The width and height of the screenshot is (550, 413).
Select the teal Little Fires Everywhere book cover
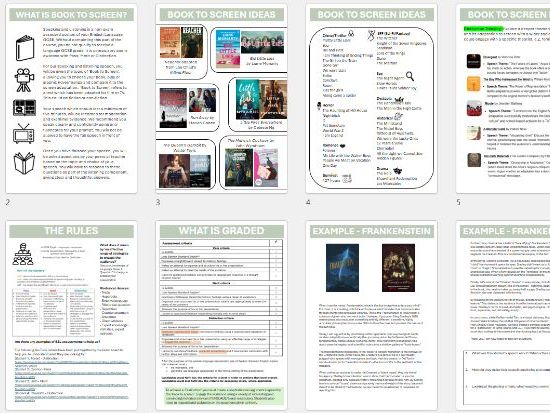(x=248, y=99)
